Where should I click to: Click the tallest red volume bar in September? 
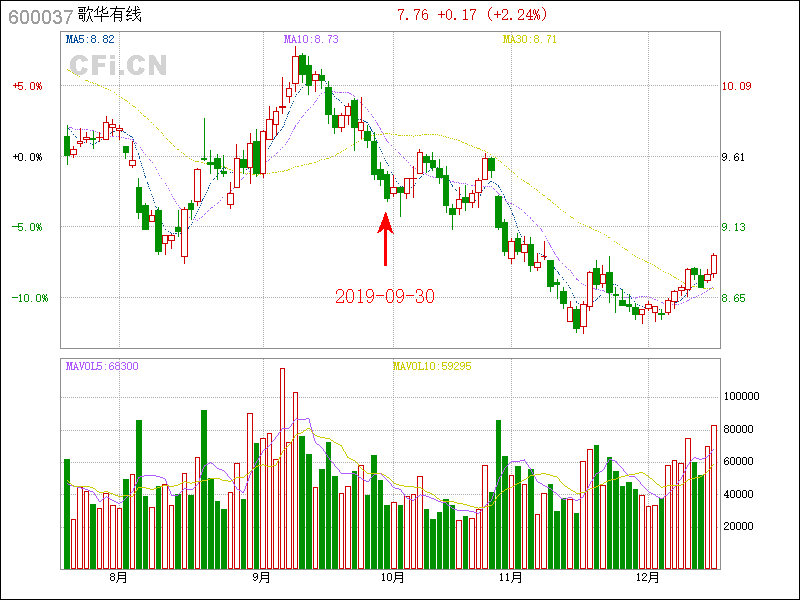coord(283,468)
